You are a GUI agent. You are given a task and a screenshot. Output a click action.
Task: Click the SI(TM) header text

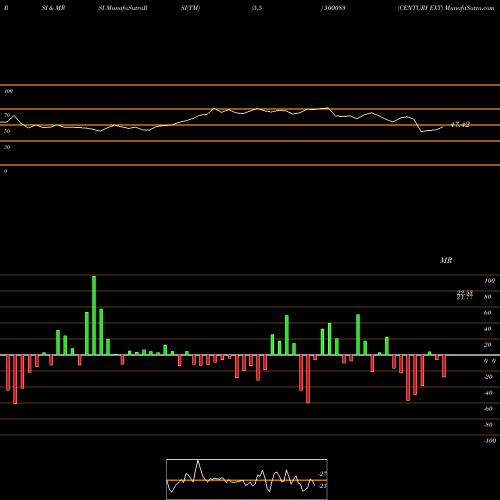click(190, 8)
